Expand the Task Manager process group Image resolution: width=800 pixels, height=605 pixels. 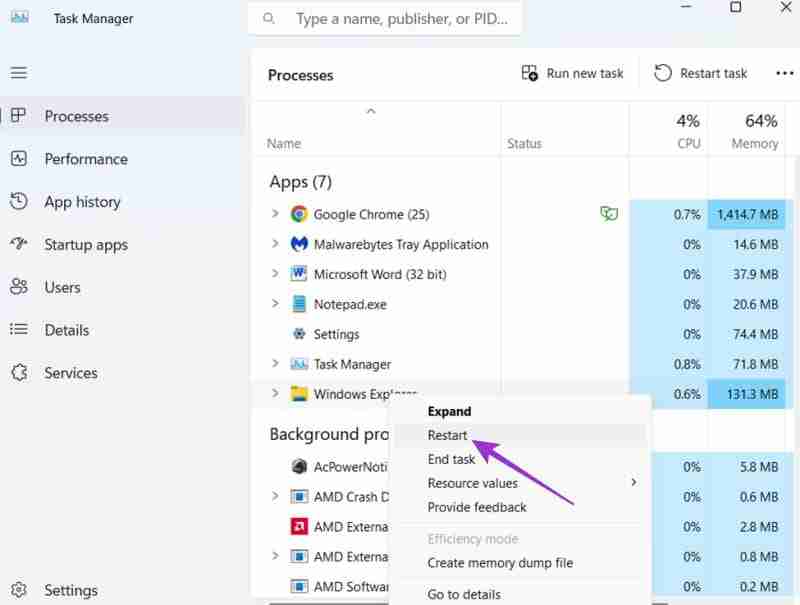pos(275,363)
